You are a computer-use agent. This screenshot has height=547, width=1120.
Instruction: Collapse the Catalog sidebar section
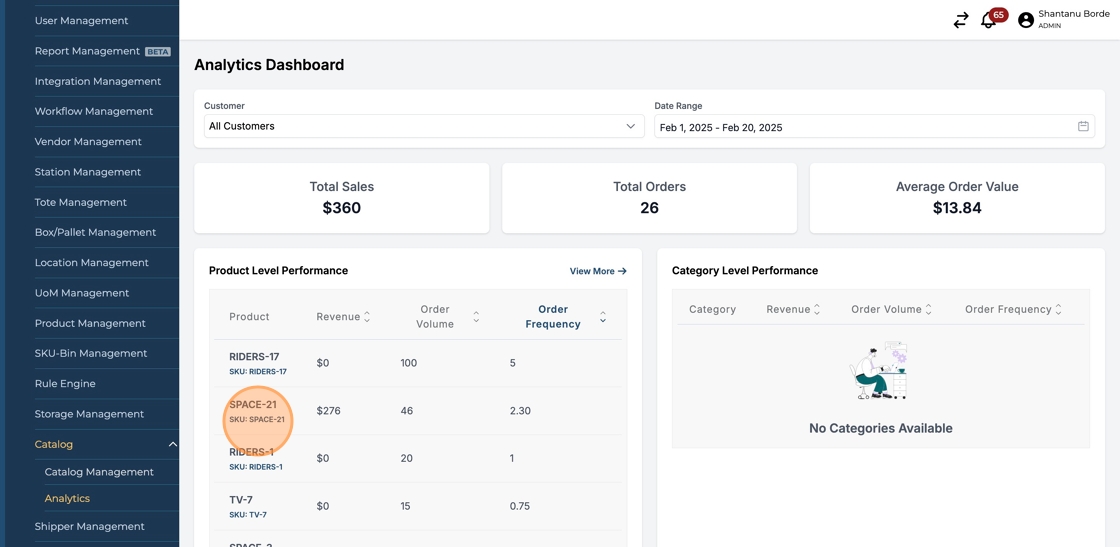172,444
